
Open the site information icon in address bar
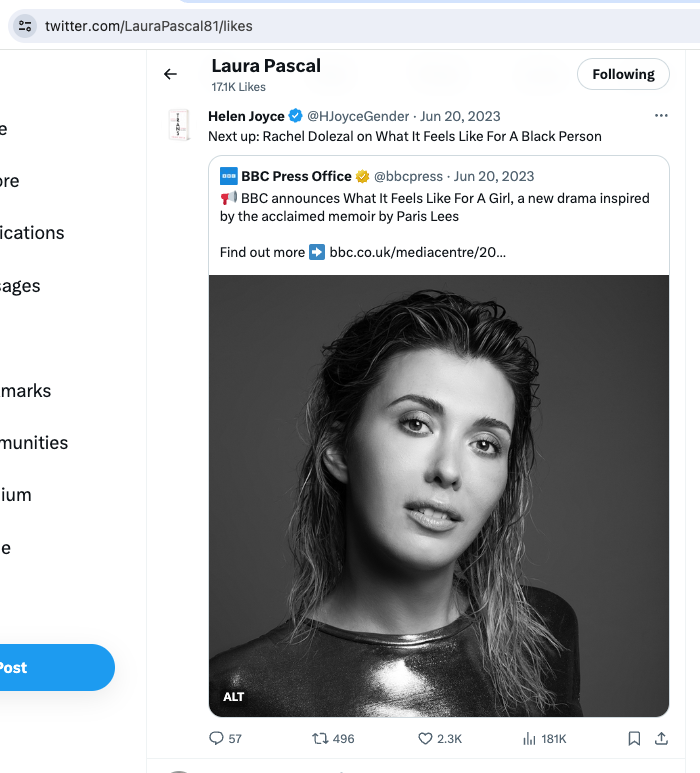tap(25, 26)
